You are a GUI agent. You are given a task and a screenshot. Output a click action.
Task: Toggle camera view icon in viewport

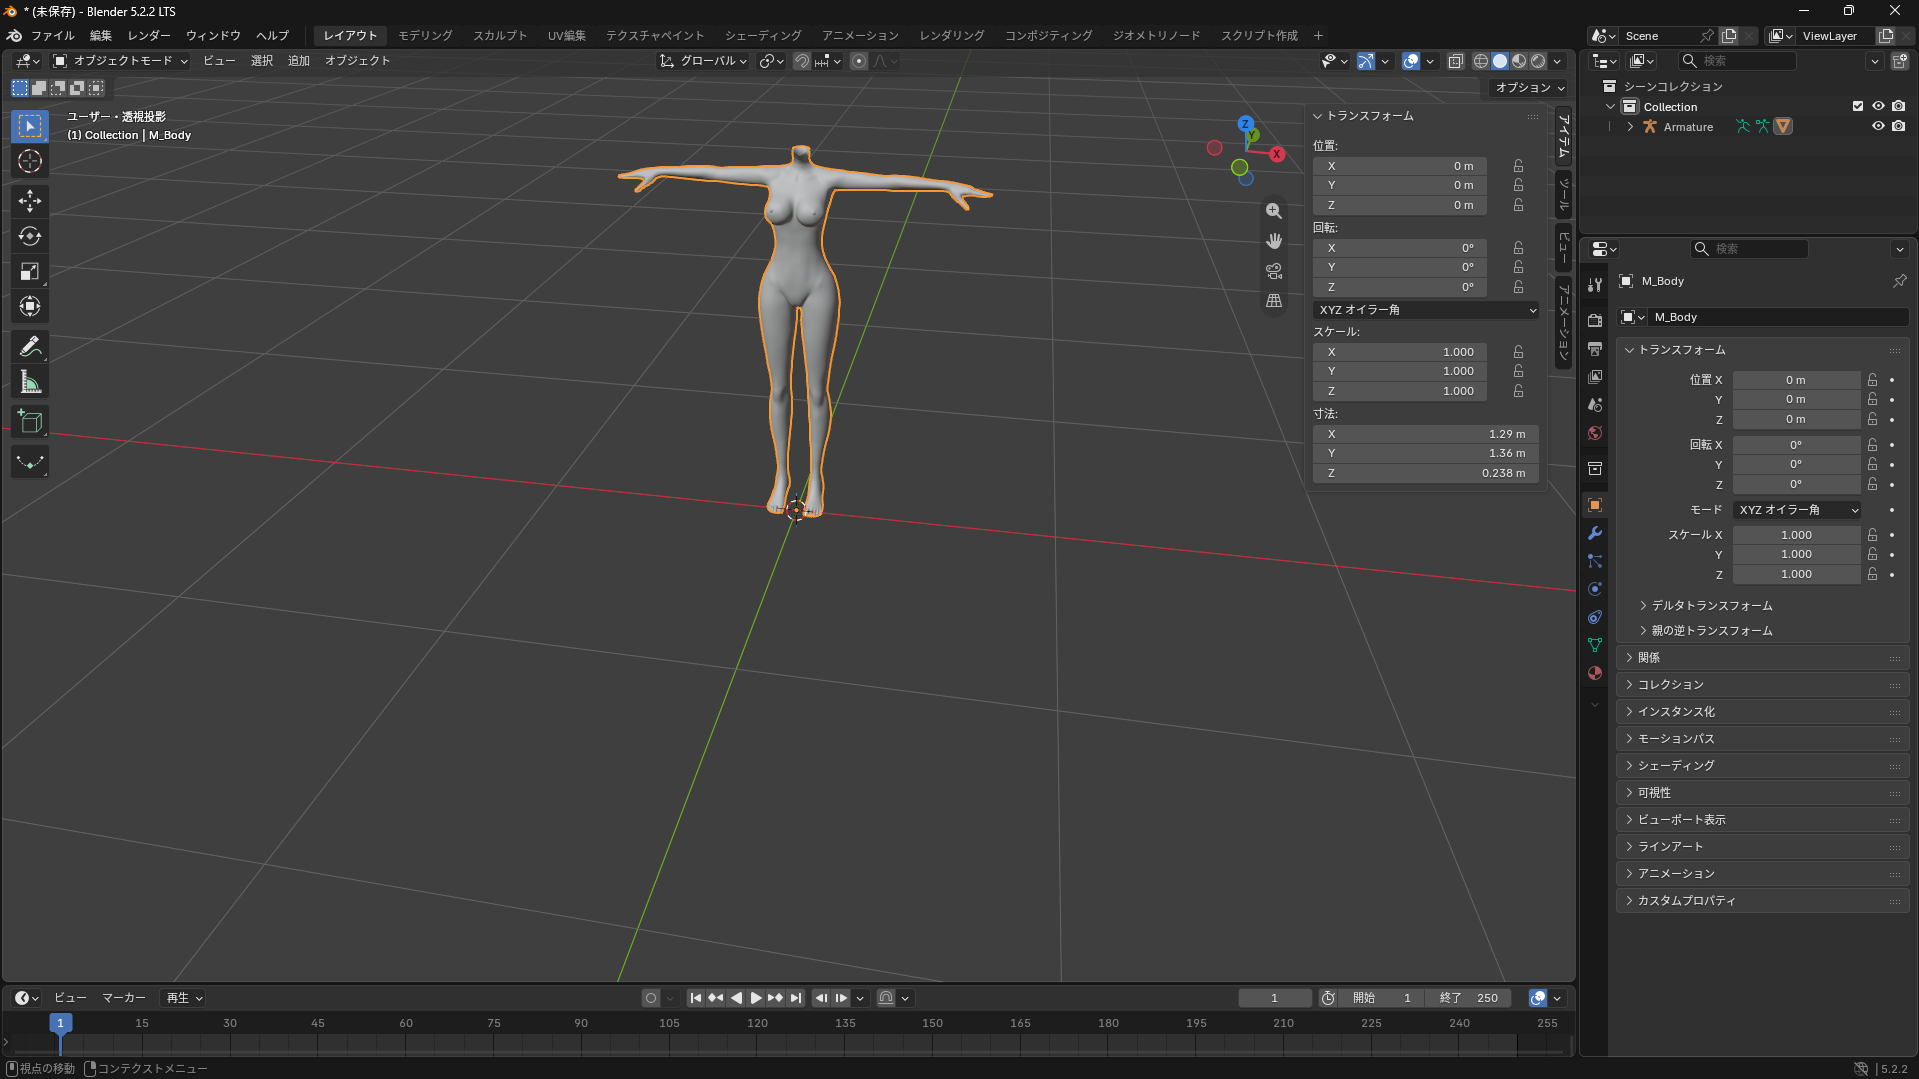click(1274, 271)
